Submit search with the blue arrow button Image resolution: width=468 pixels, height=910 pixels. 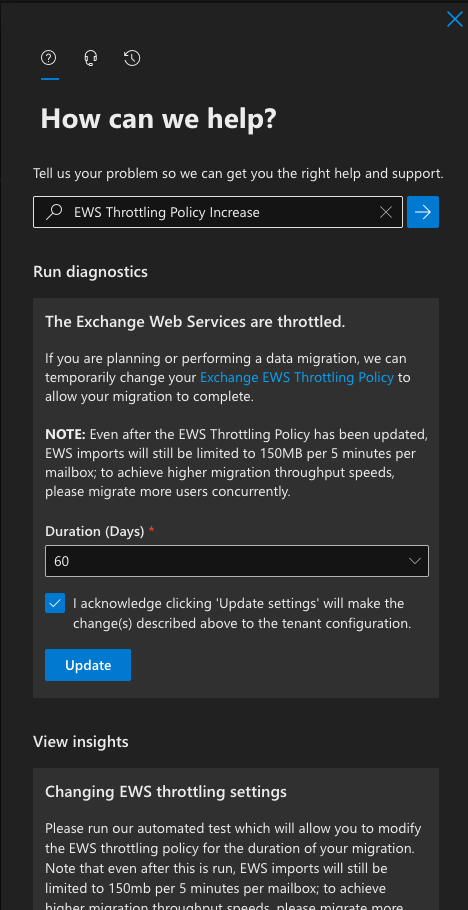pos(423,212)
